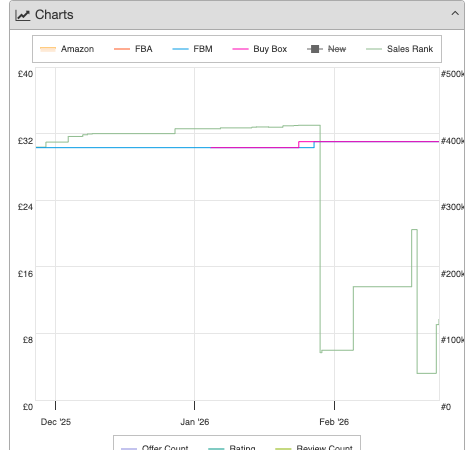
Task: Toggle the Amazon series legend
Action: [x=67, y=49]
